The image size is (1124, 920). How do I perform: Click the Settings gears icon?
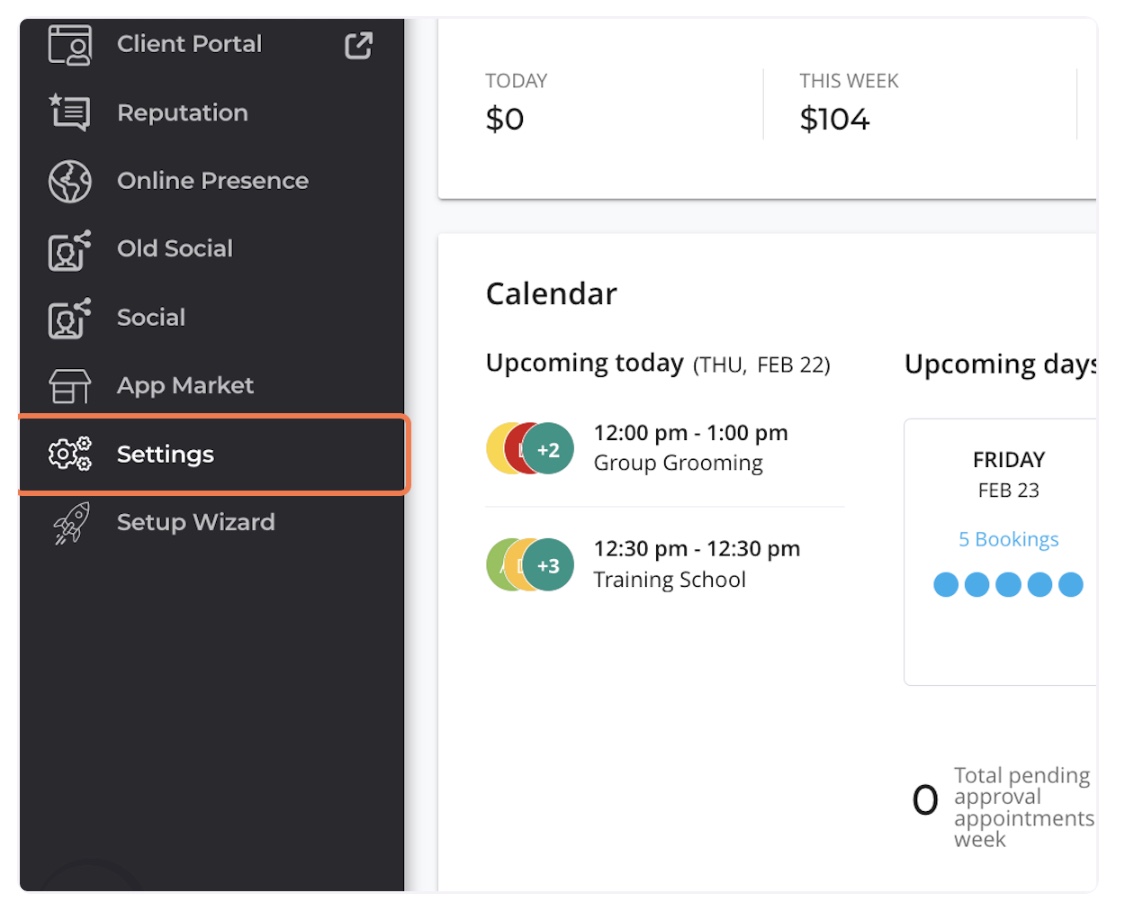(x=70, y=454)
